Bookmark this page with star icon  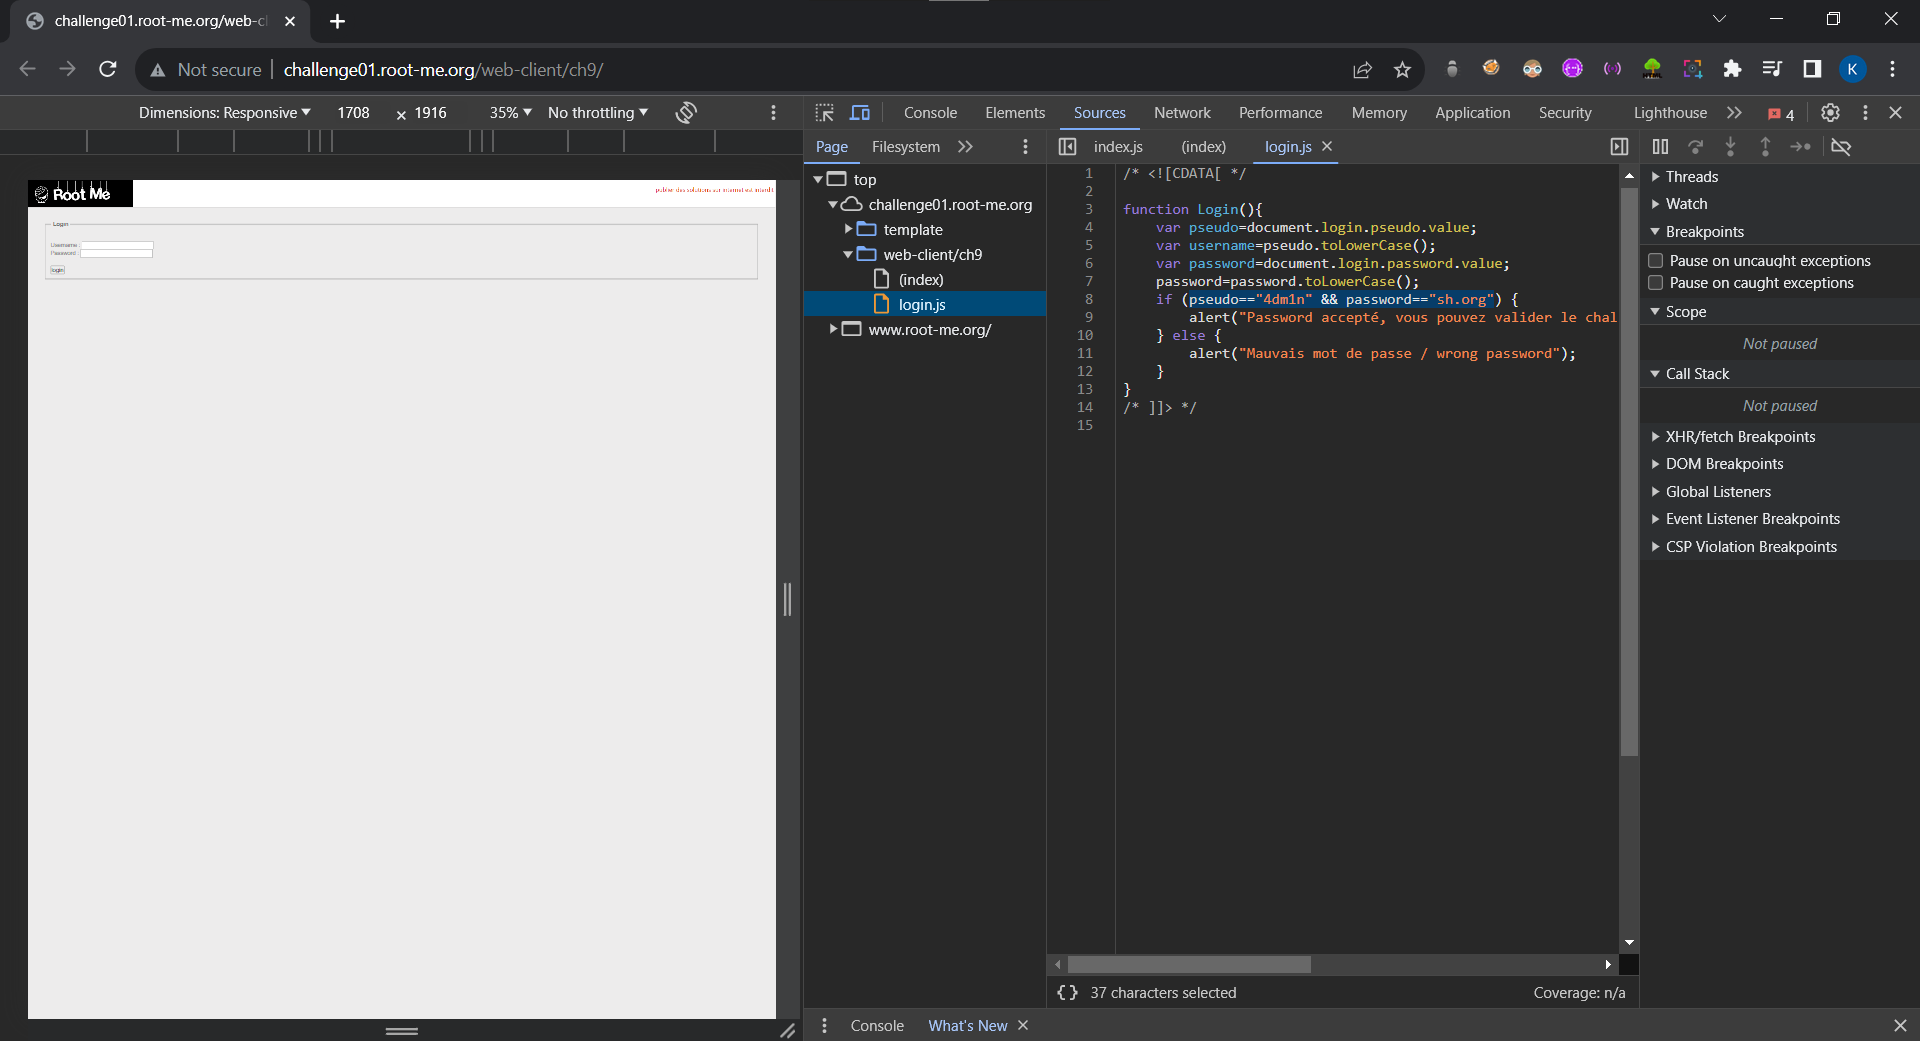(1402, 70)
